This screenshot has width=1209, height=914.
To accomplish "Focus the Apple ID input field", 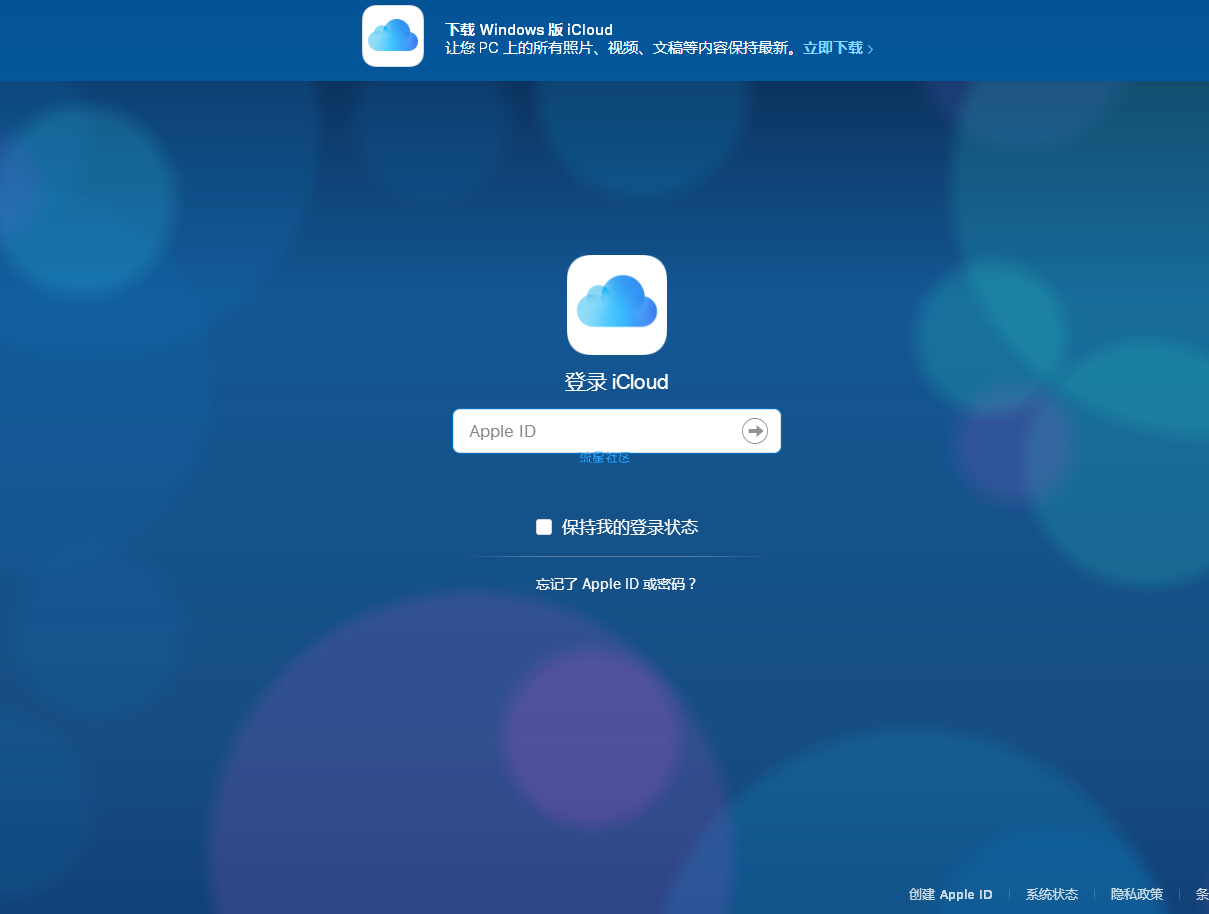I will point(617,431).
